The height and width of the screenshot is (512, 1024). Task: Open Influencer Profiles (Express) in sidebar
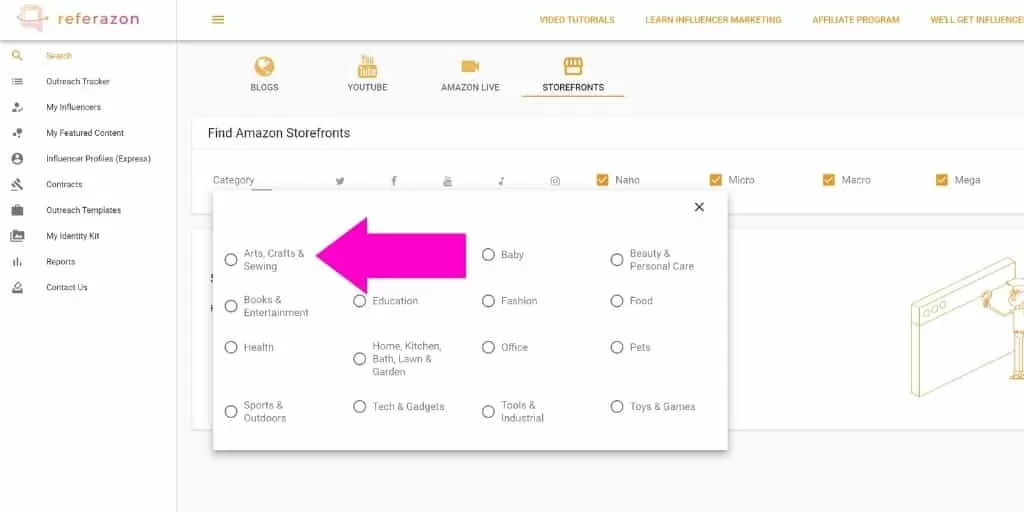pos(98,159)
